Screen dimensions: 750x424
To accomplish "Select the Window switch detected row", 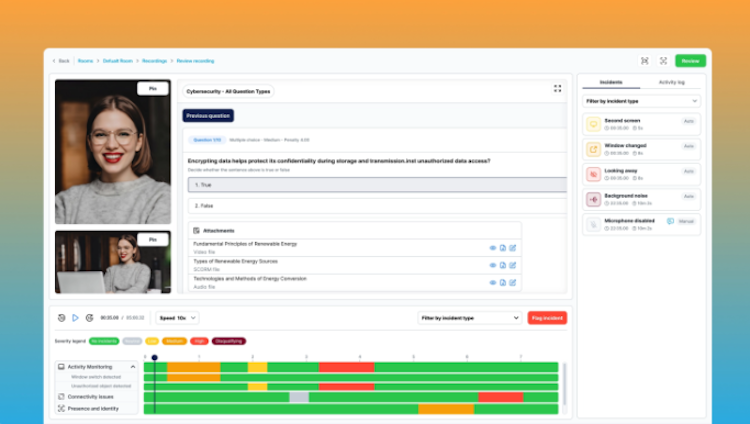I will (96, 377).
